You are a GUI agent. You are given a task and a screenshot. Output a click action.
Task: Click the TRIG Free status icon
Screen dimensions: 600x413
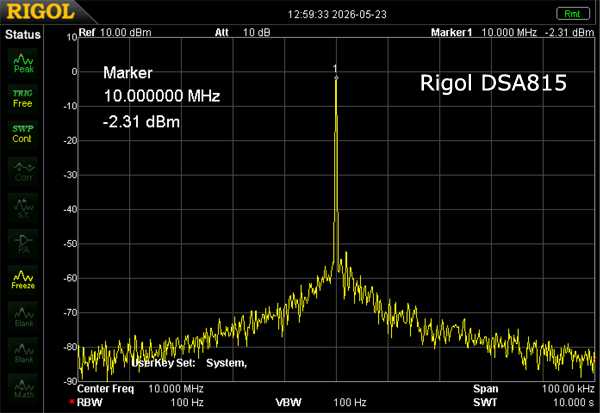(23, 99)
